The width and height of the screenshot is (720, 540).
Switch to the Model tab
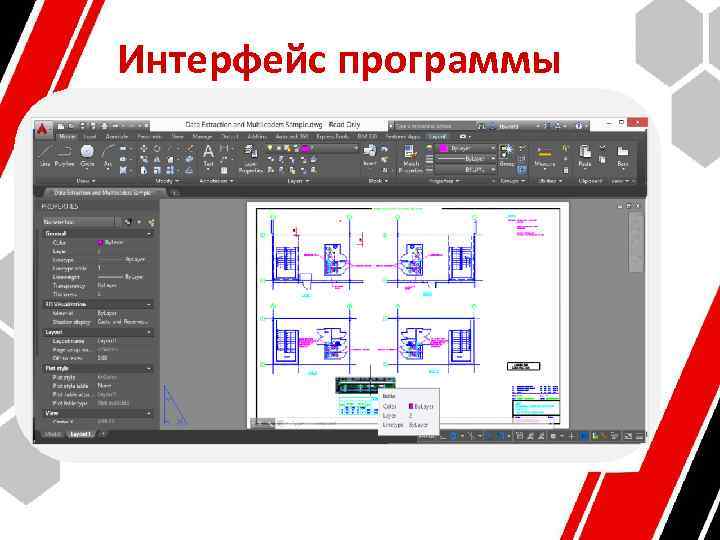[x=53, y=434]
